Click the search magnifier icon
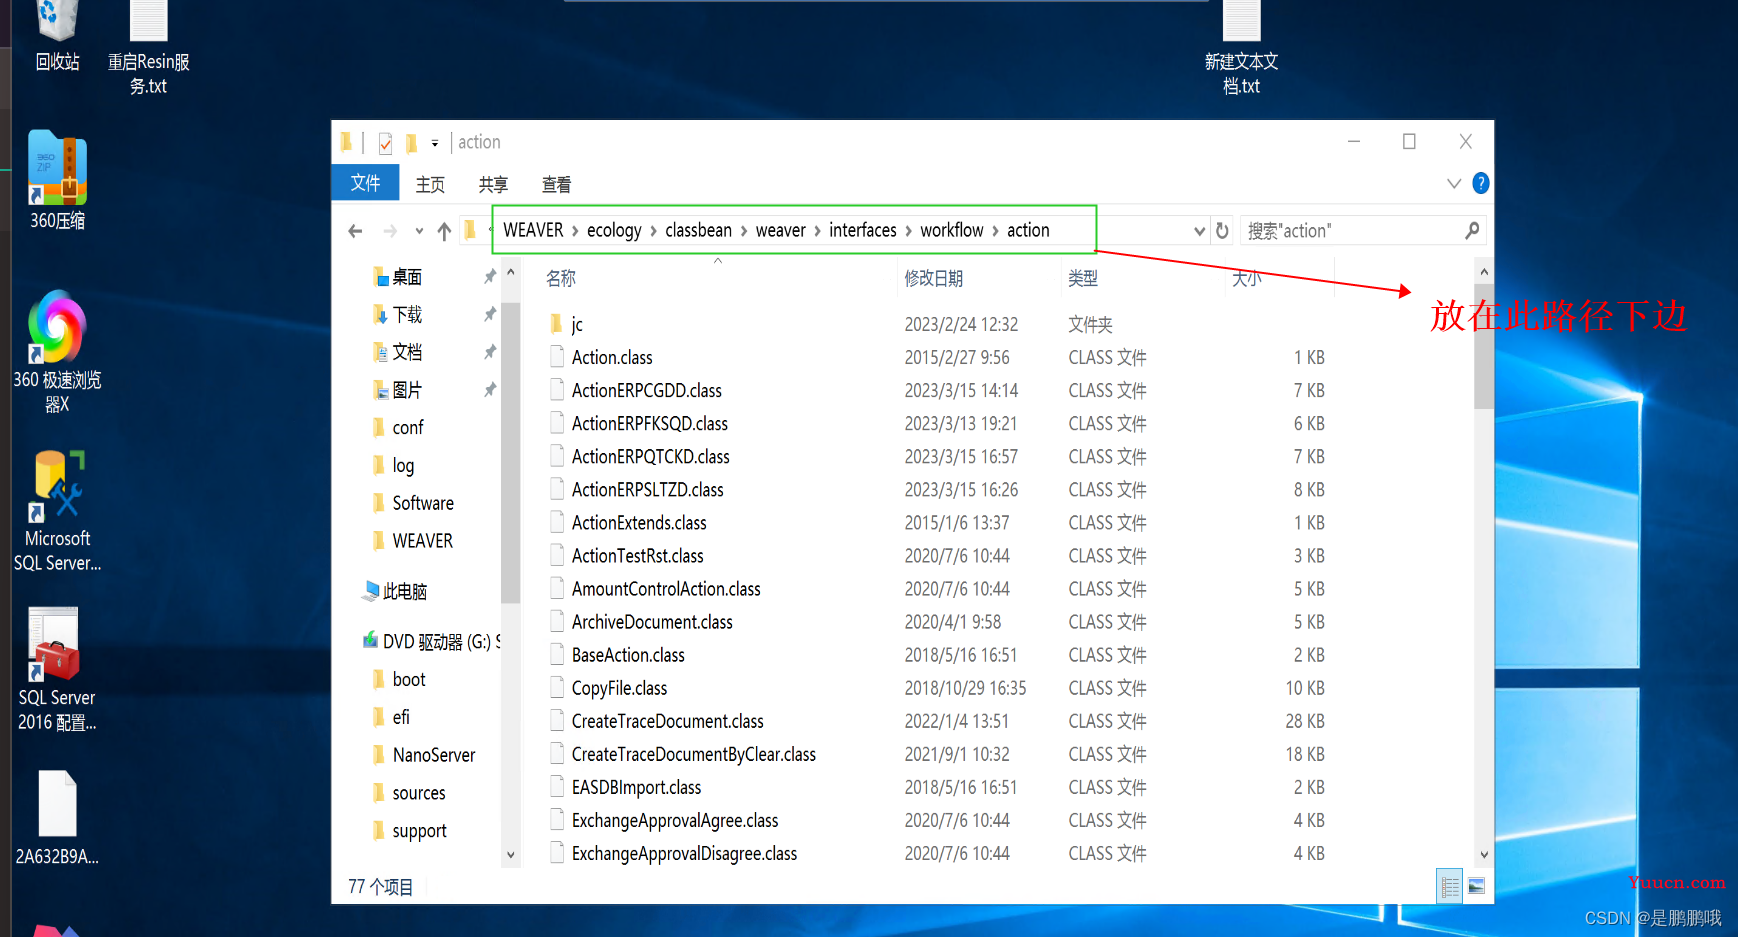 click(1472, 231)
